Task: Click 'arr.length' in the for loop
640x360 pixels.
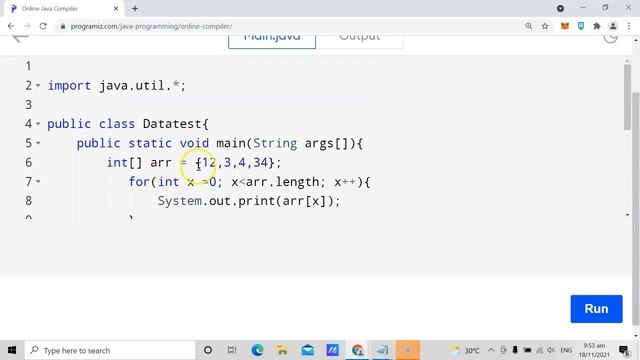Action: pos(282,181)
